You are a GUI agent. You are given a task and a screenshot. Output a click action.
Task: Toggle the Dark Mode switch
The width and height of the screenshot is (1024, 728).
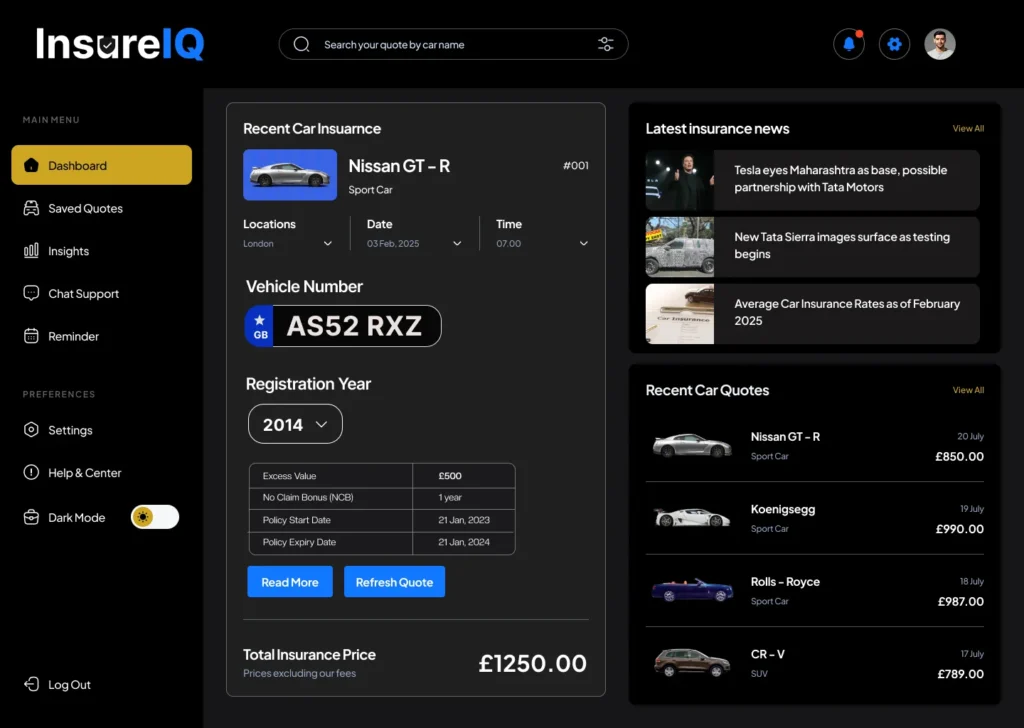(x=155, y=517)
